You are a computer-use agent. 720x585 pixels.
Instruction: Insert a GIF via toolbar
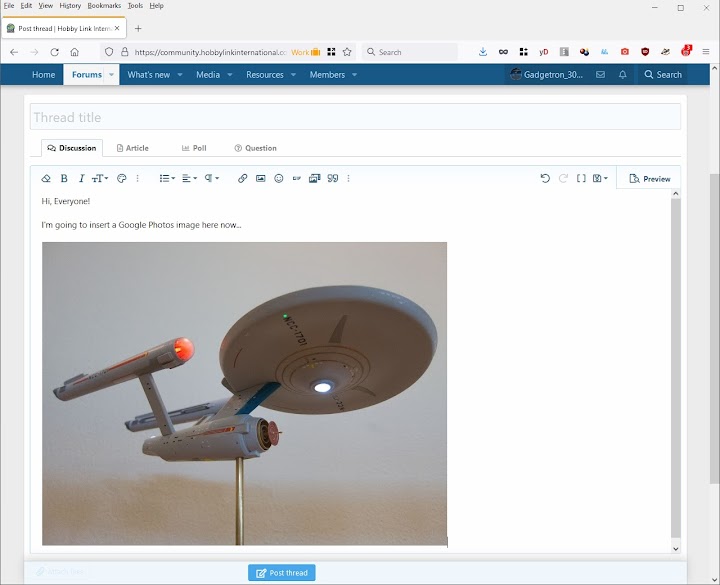click(297, 179)
